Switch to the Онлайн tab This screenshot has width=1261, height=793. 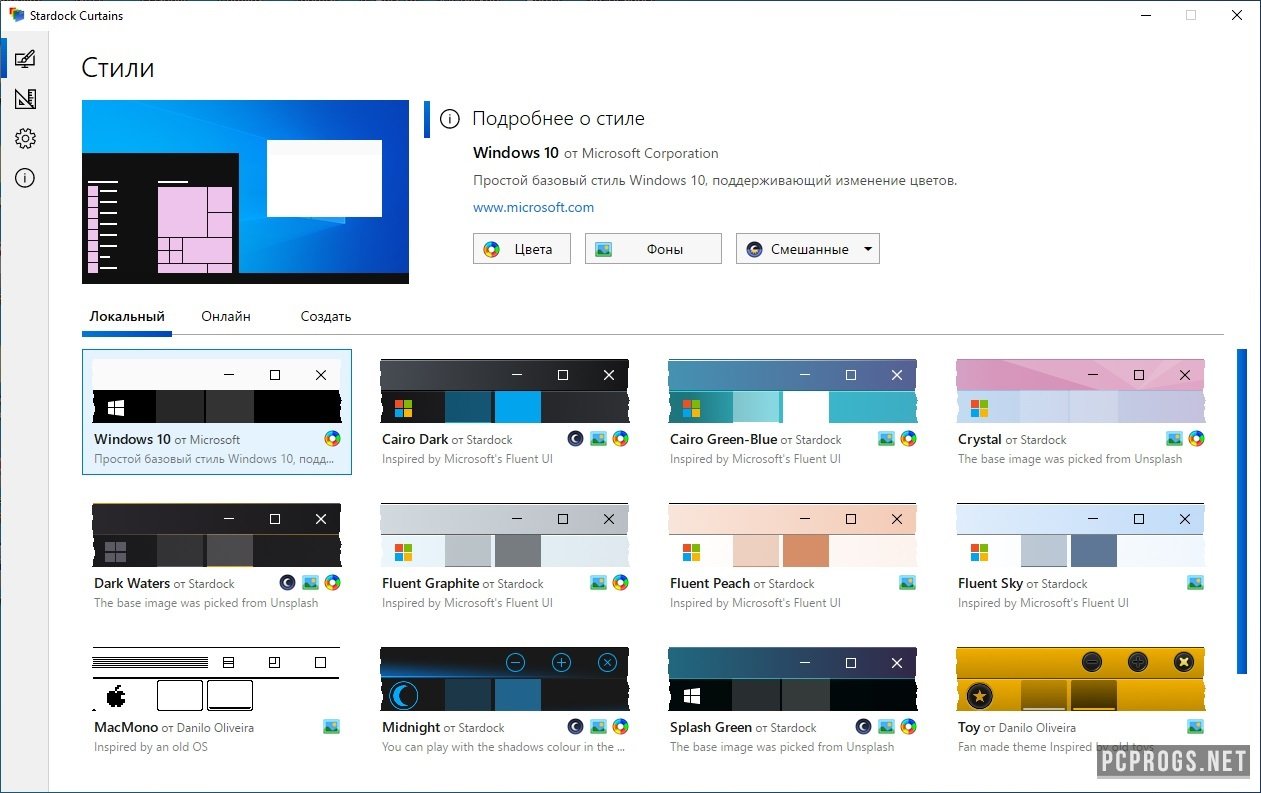pyautogui.click(x=225, y=316)
